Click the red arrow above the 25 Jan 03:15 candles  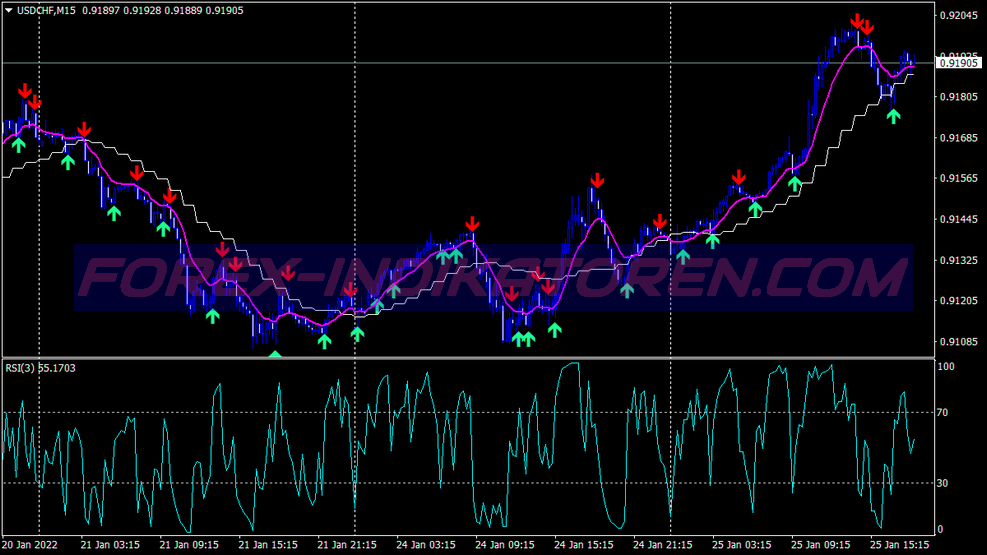[738, 177]
